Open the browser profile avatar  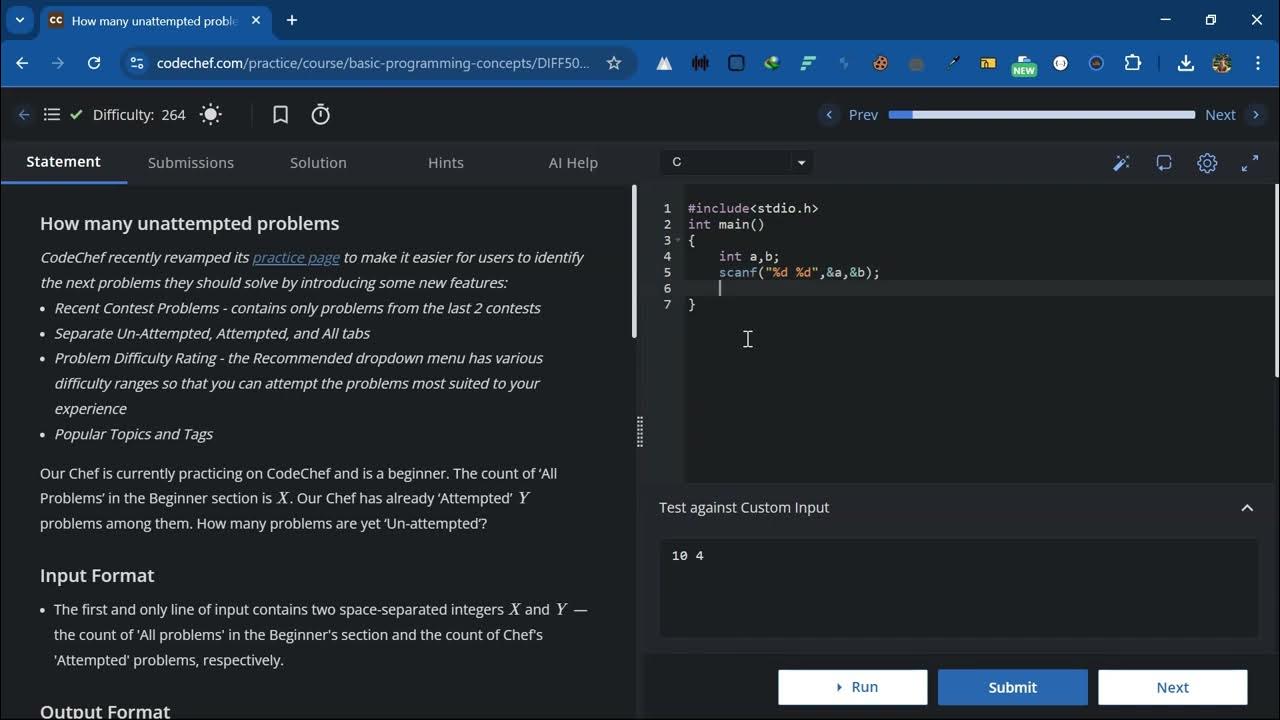coord(1221,63)
